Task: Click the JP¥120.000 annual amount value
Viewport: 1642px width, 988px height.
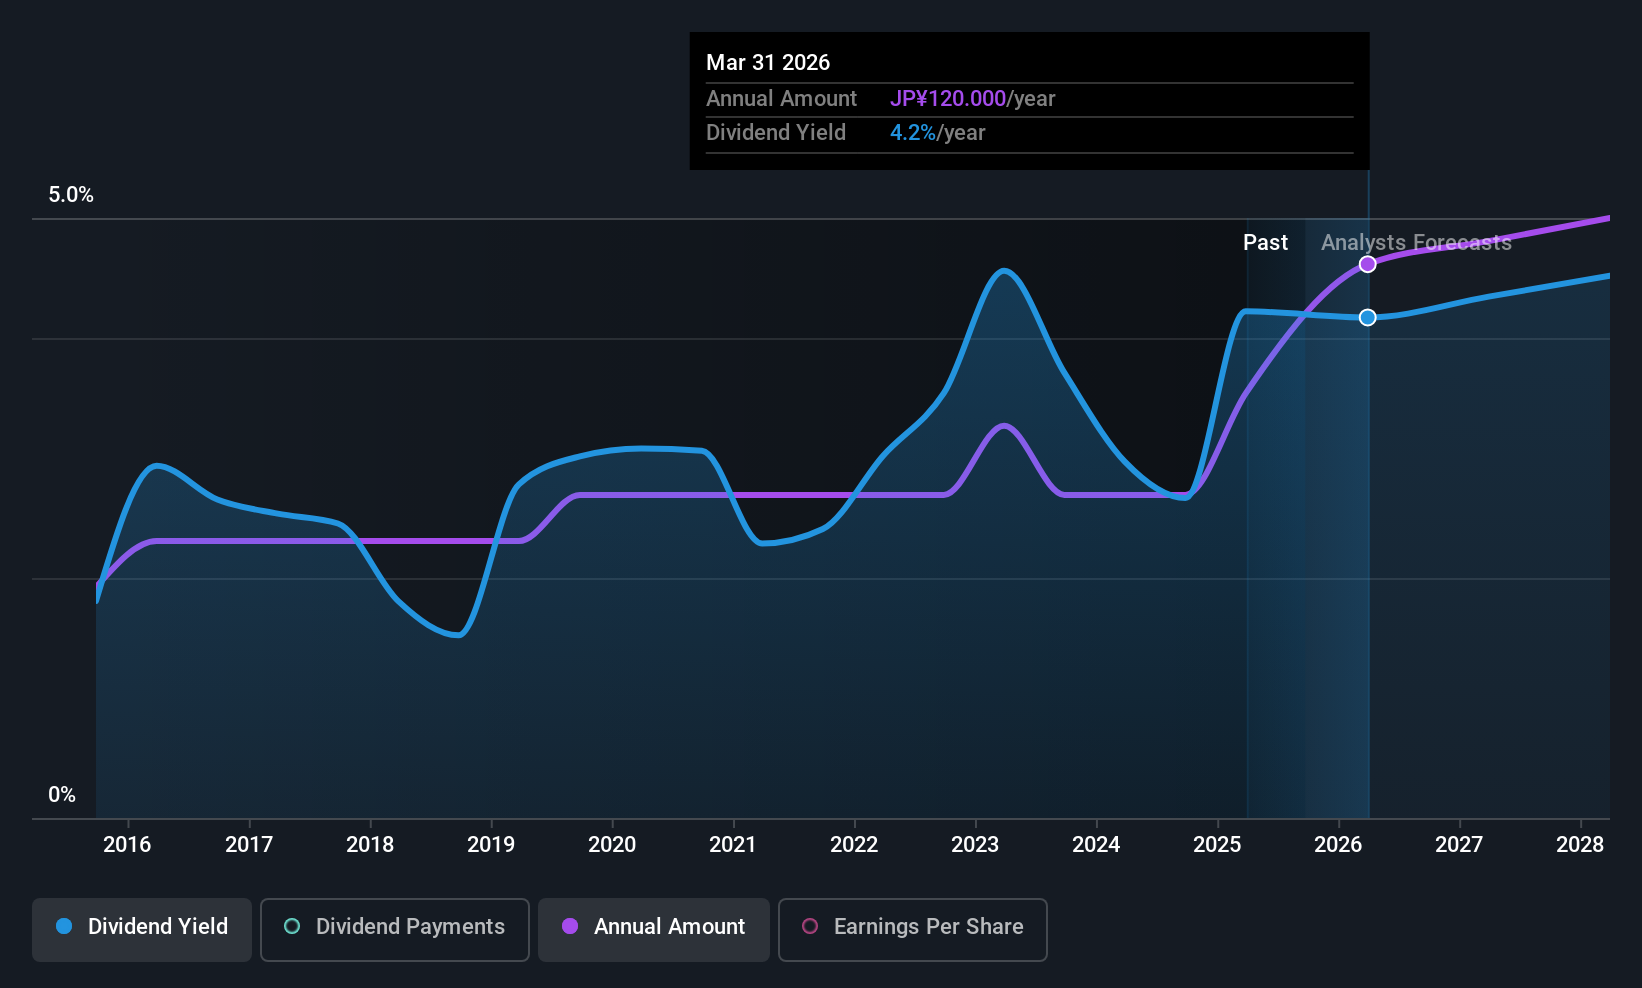Action: 948,98
